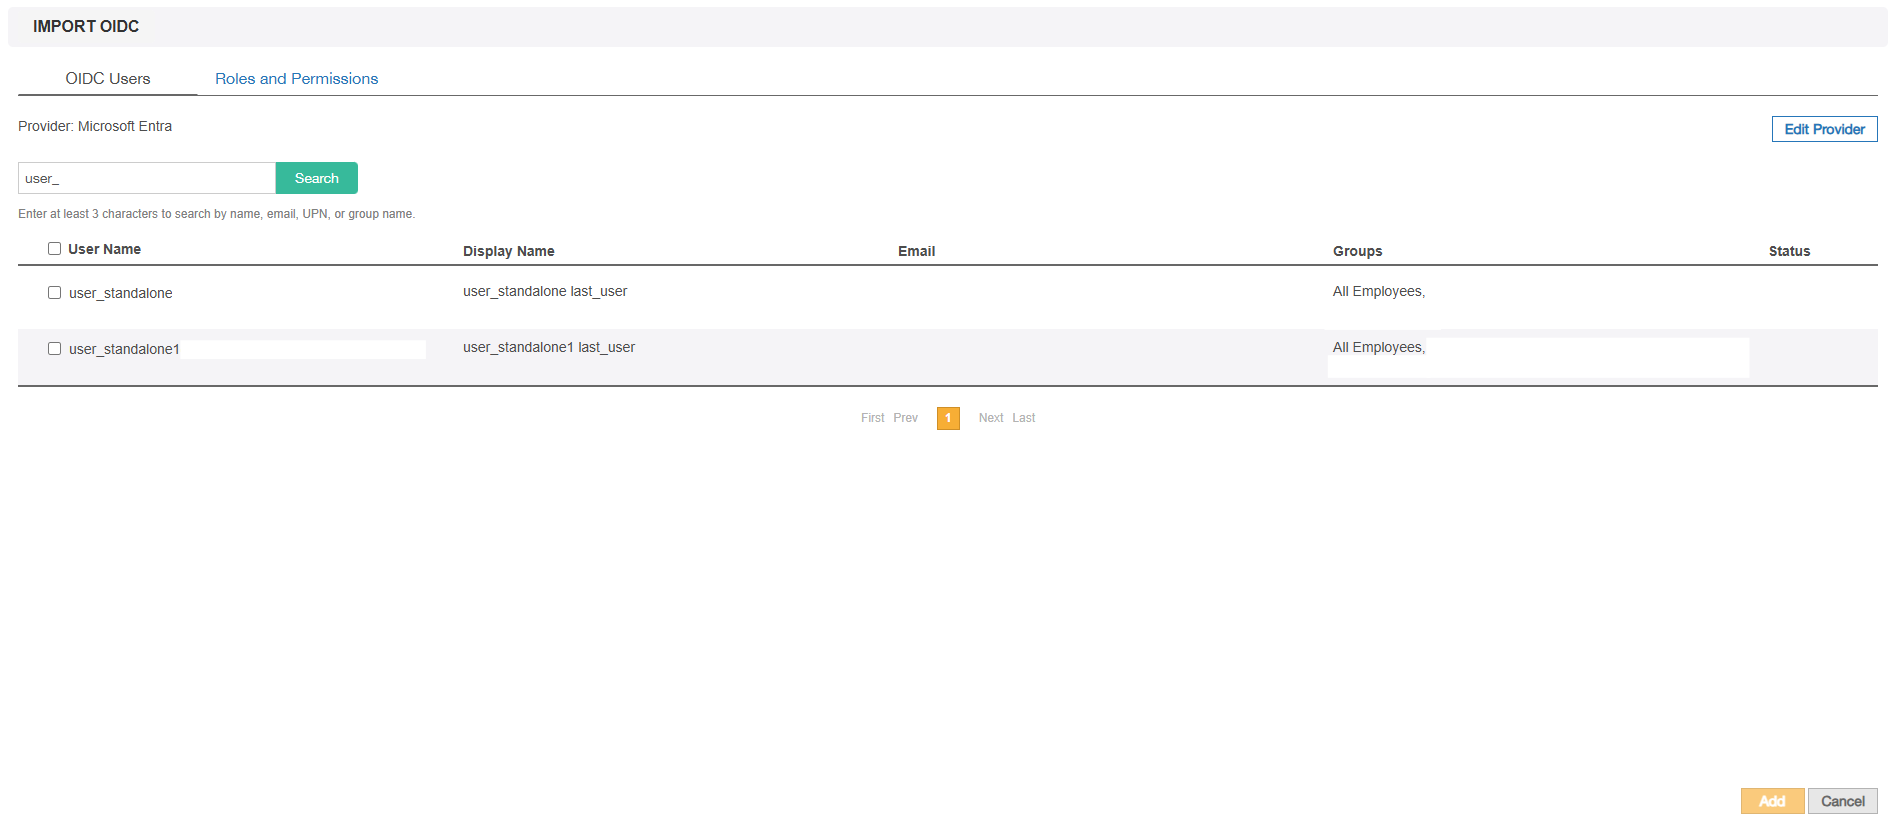The width and height of the screenshot is (1899, 825).
Task: Click the Groups column header
Action: [1357, 251]
